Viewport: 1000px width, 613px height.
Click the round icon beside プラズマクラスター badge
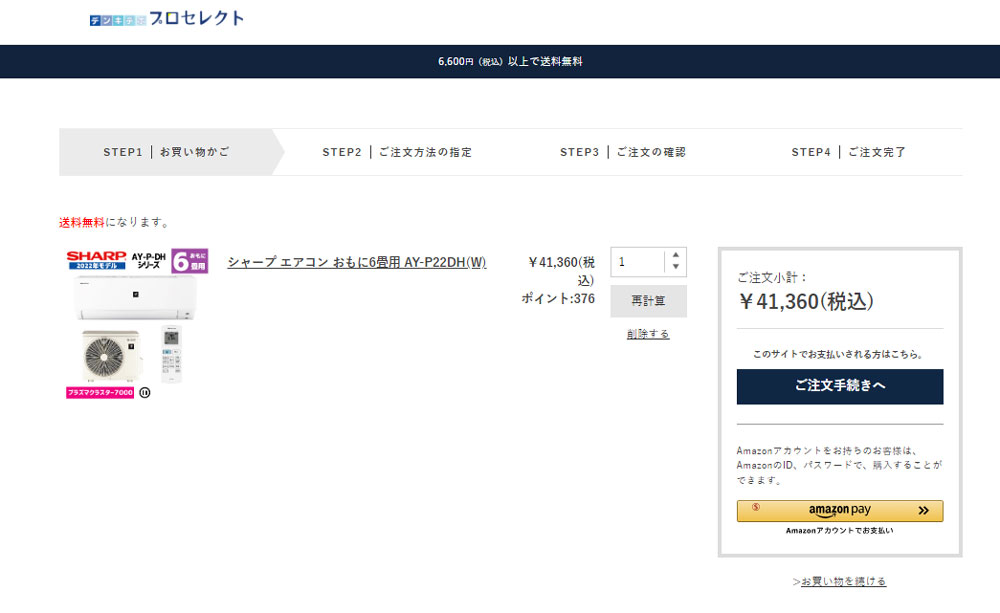click(145, 393)
